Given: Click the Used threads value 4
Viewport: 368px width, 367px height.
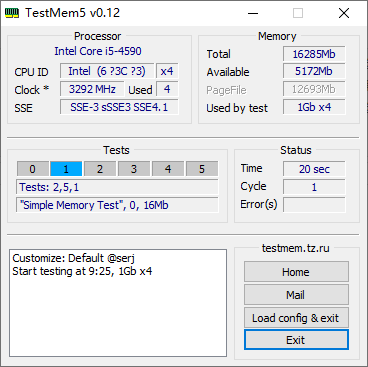Looking at the screenshot, I should [x=167, y=89].
